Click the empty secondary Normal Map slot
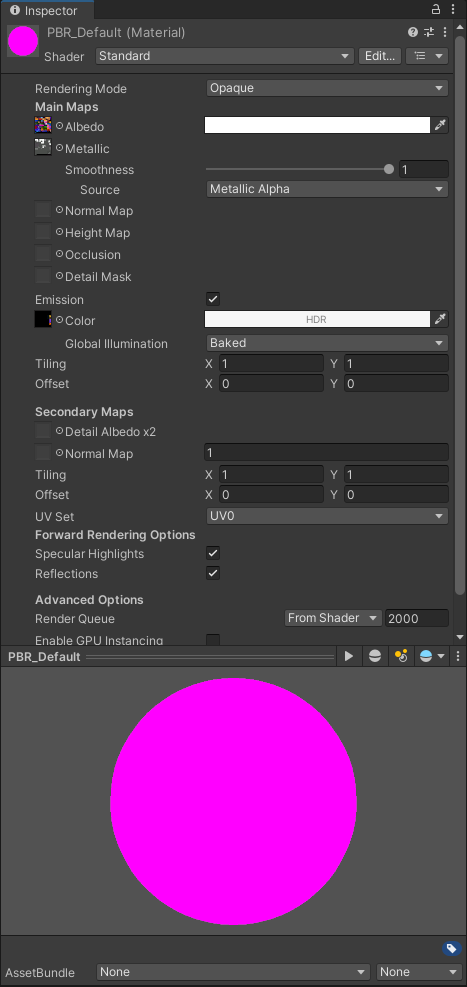This screenshot has height=987, width=467. click(x=43, y=453)
